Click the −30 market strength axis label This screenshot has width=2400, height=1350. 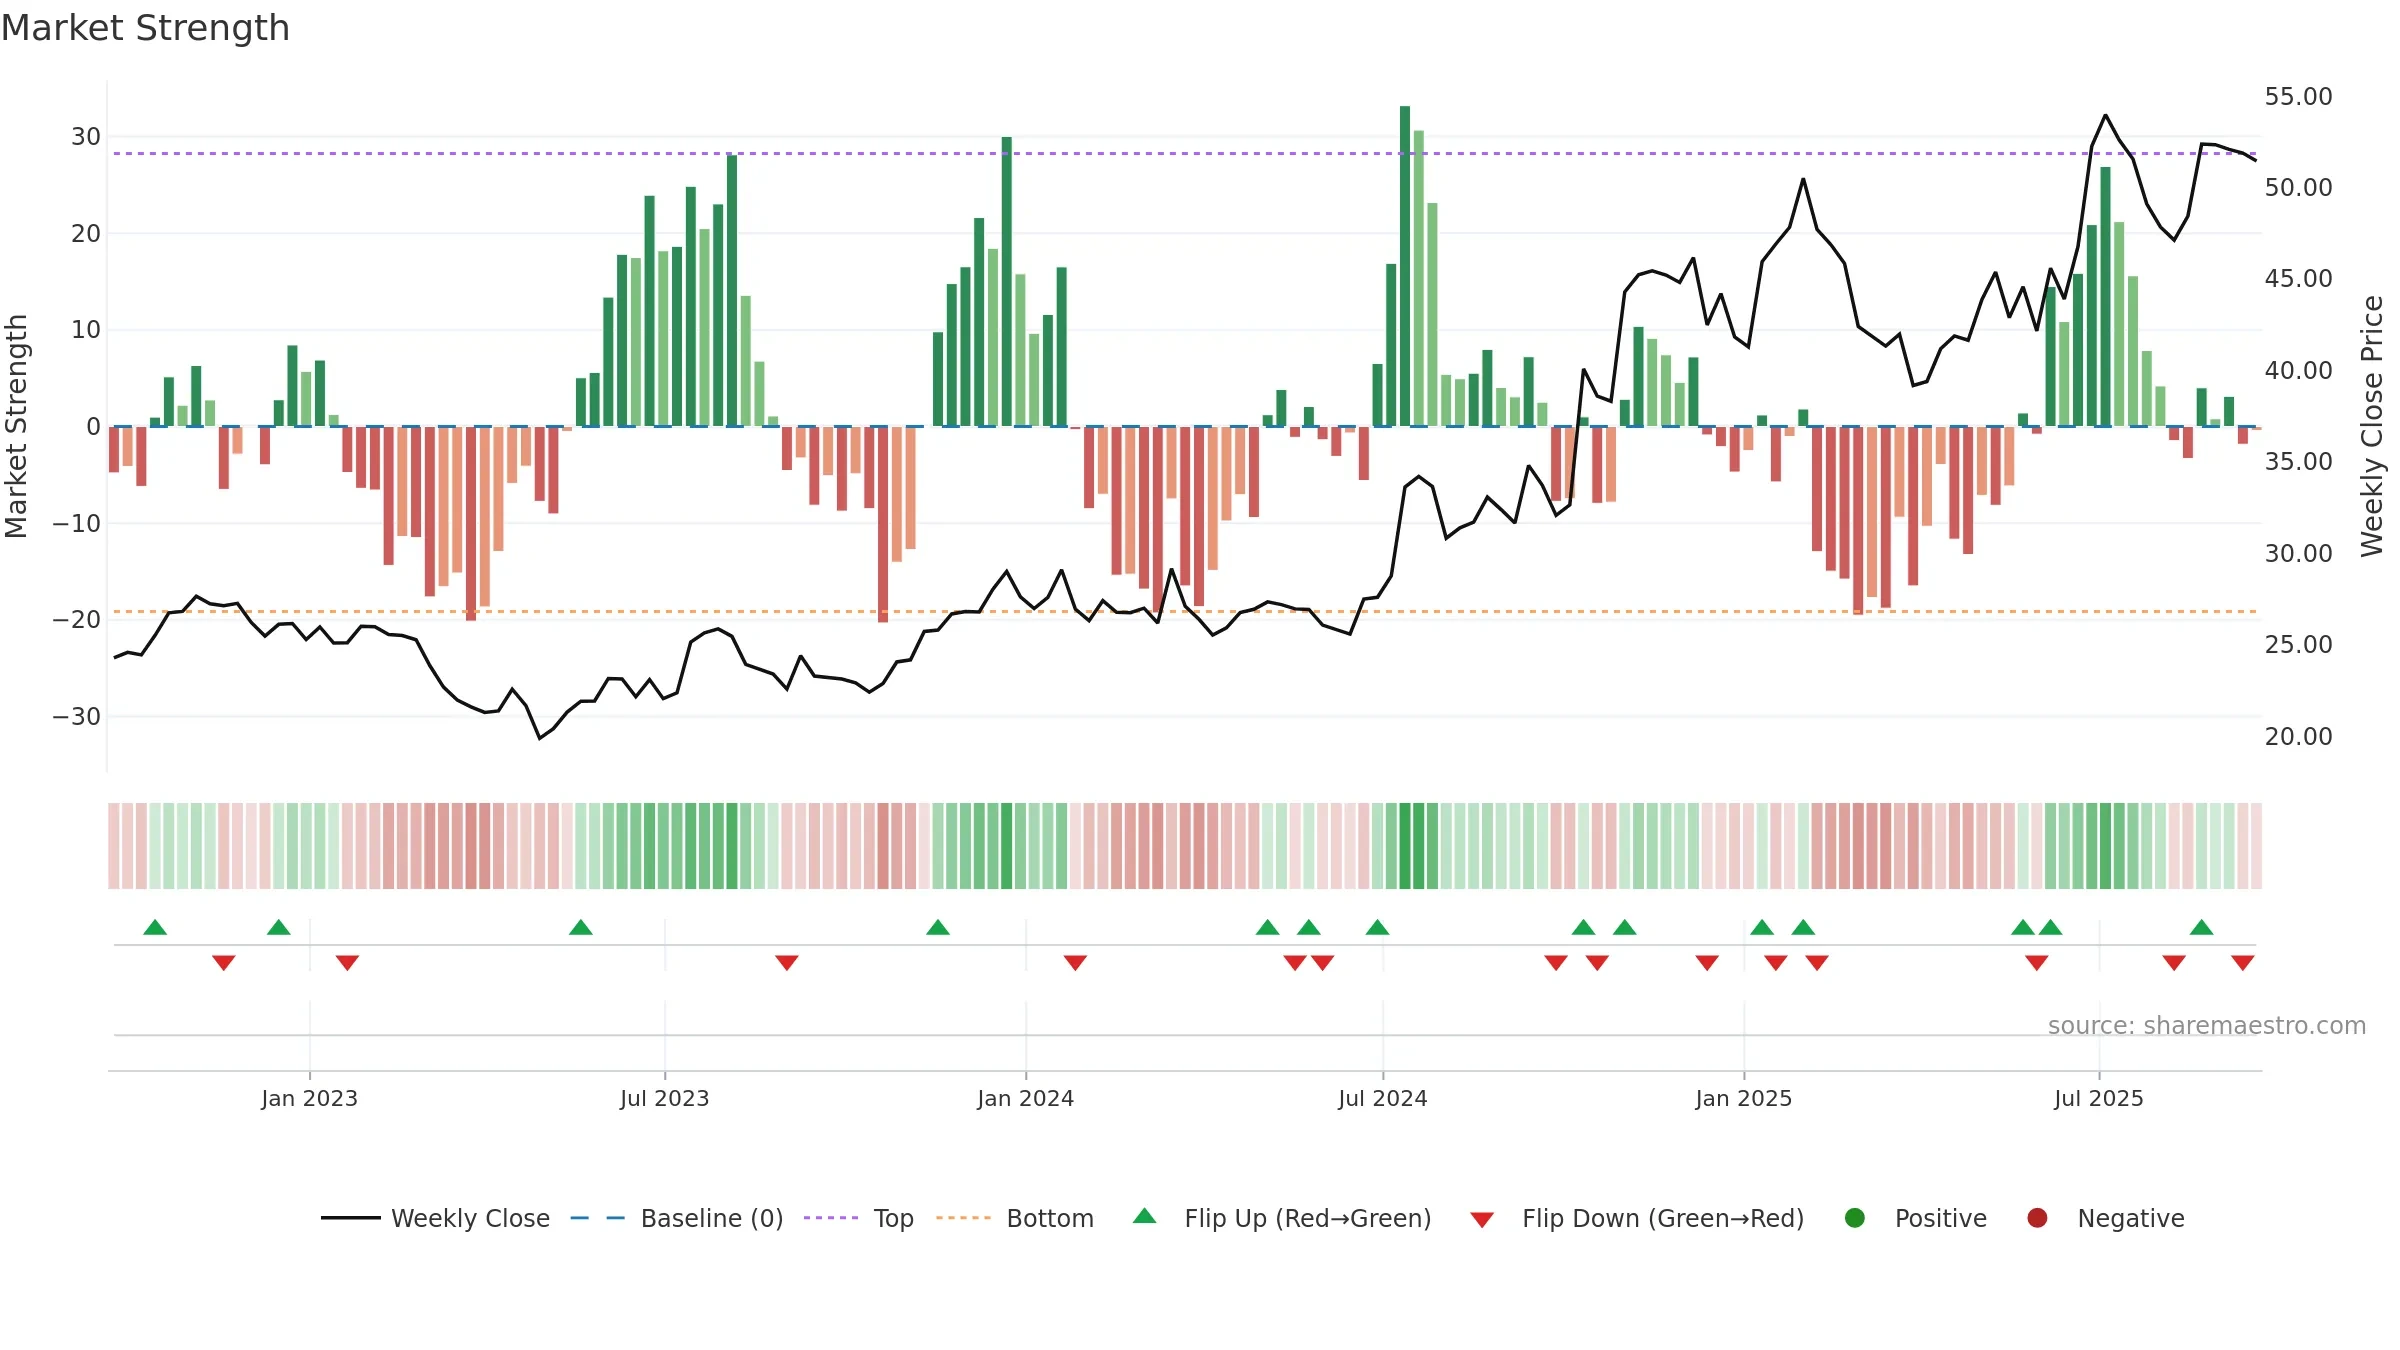(77, 716)
